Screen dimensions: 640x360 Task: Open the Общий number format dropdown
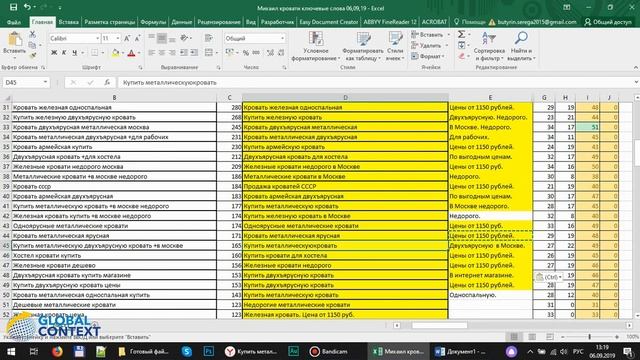[282, 38]
